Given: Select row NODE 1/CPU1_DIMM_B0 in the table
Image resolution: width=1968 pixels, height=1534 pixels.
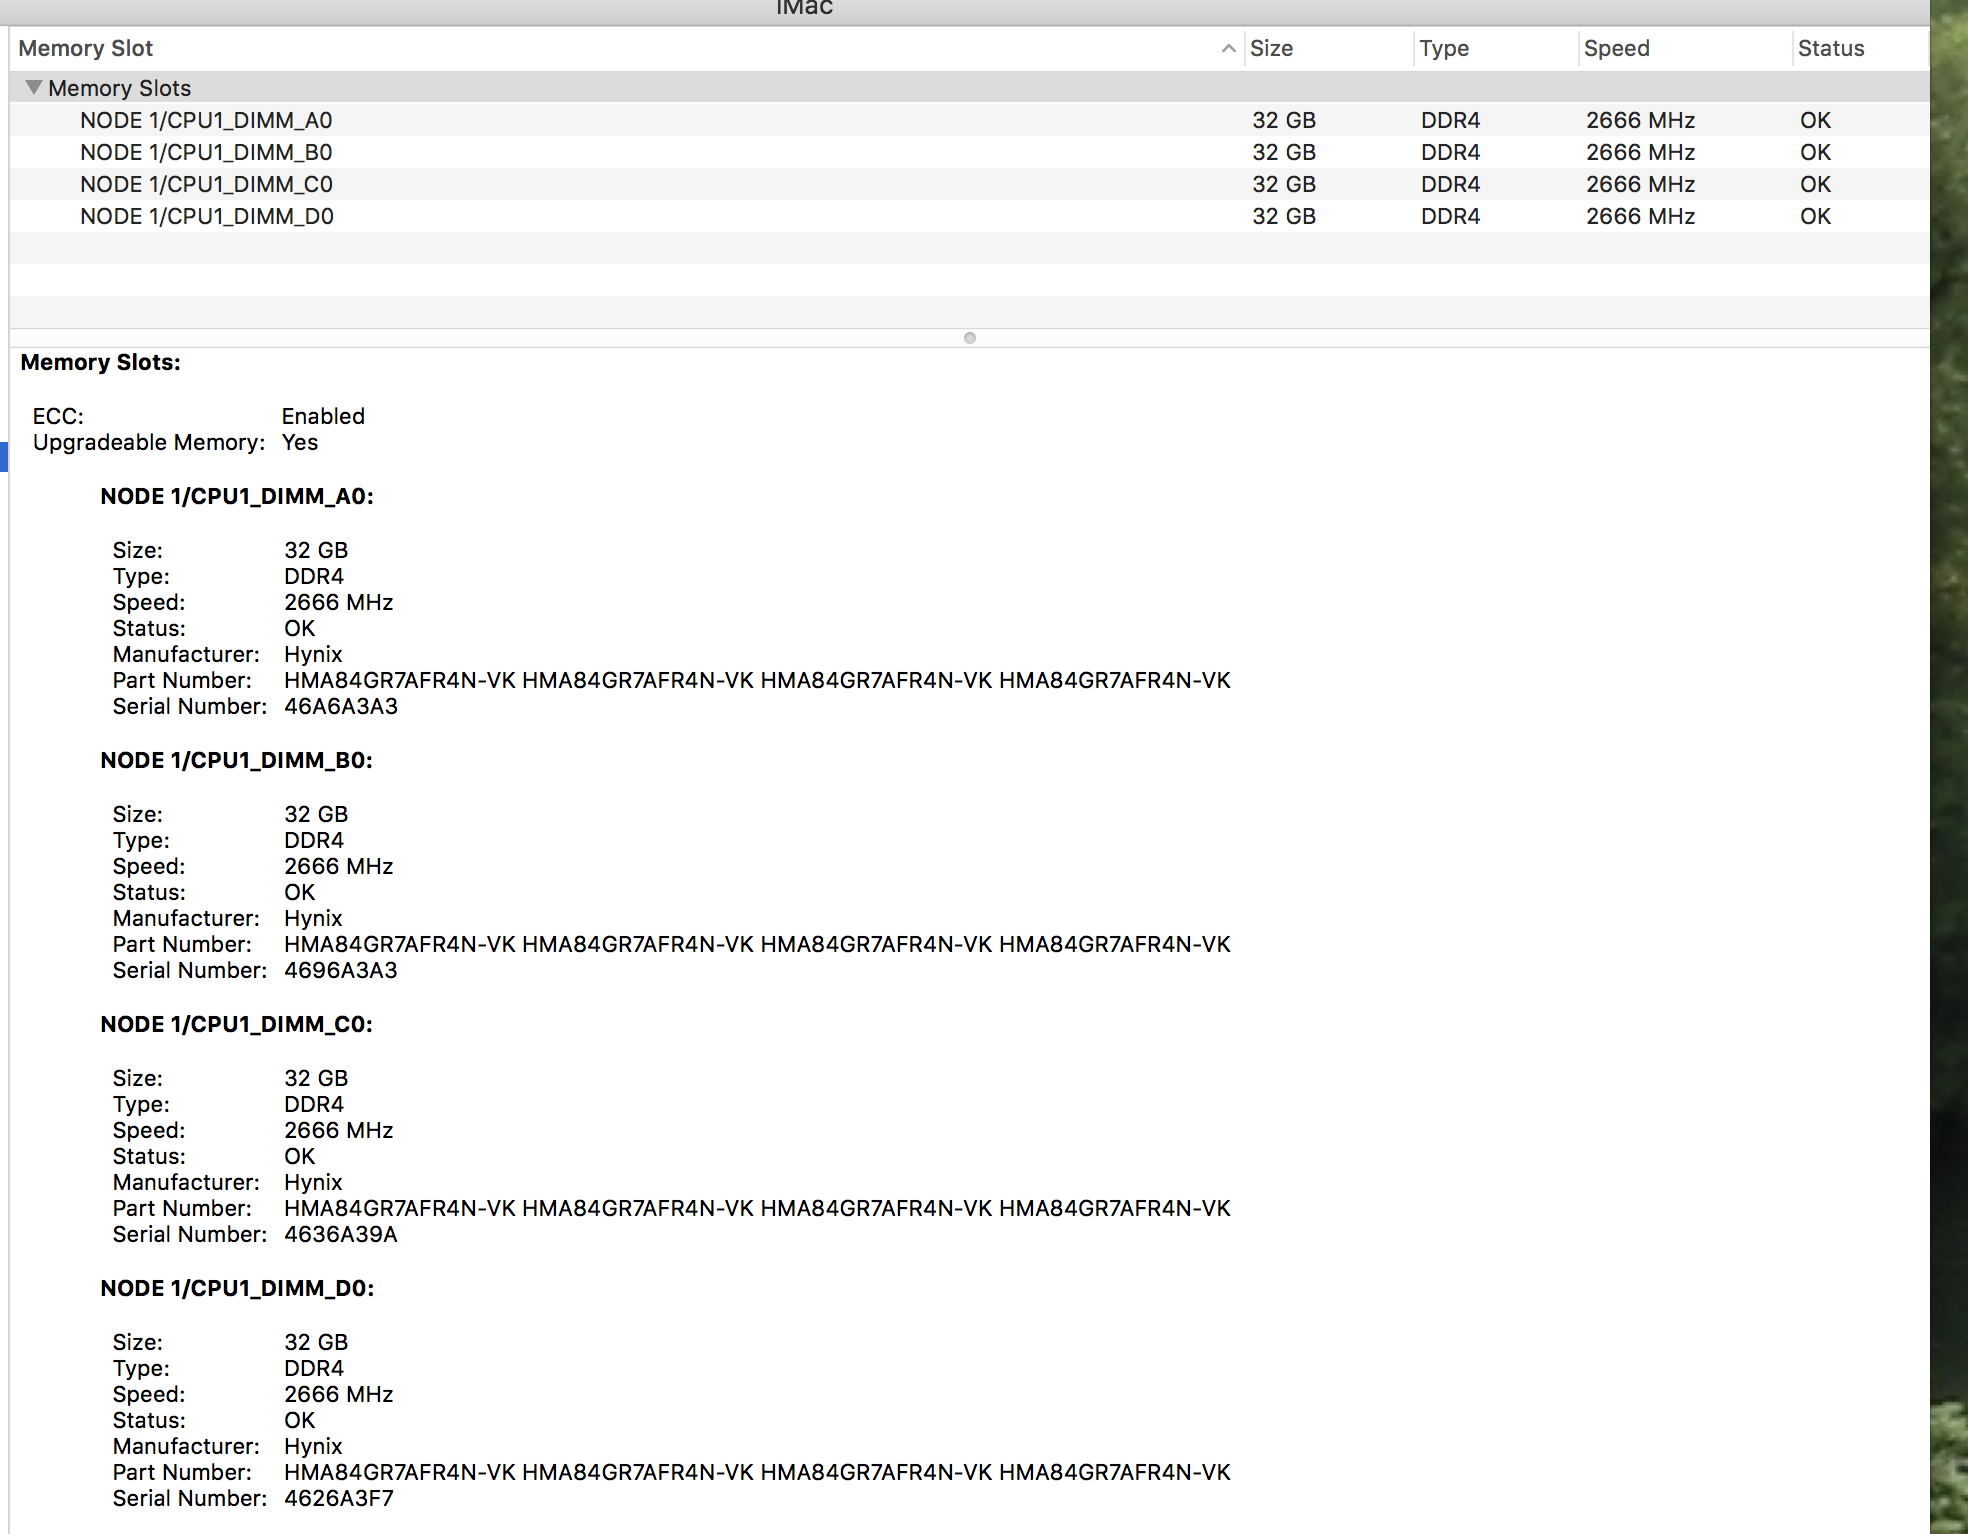Looking at the screenshot, I should pos(969,152).
